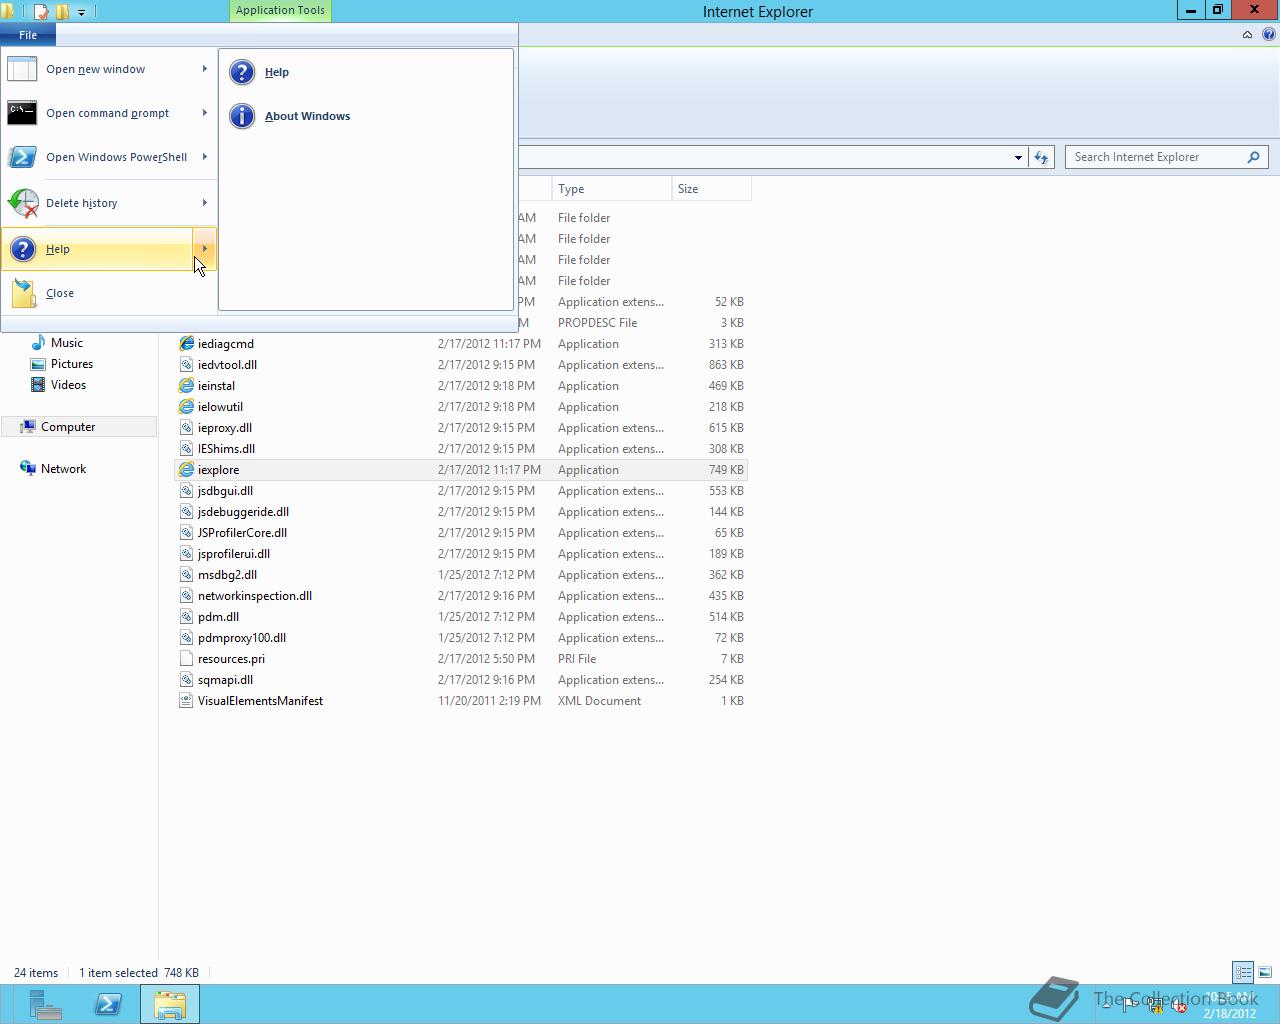Click the jsdbgui.dll file icon
The width and height of the screenshot is (1280, 1024).
pos(186,491)
